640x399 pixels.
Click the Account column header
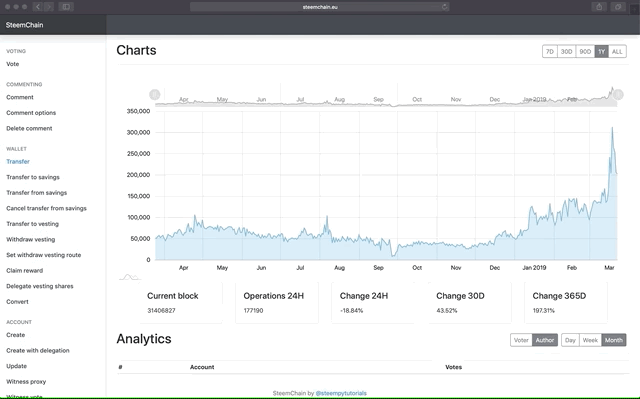point(202,367)
